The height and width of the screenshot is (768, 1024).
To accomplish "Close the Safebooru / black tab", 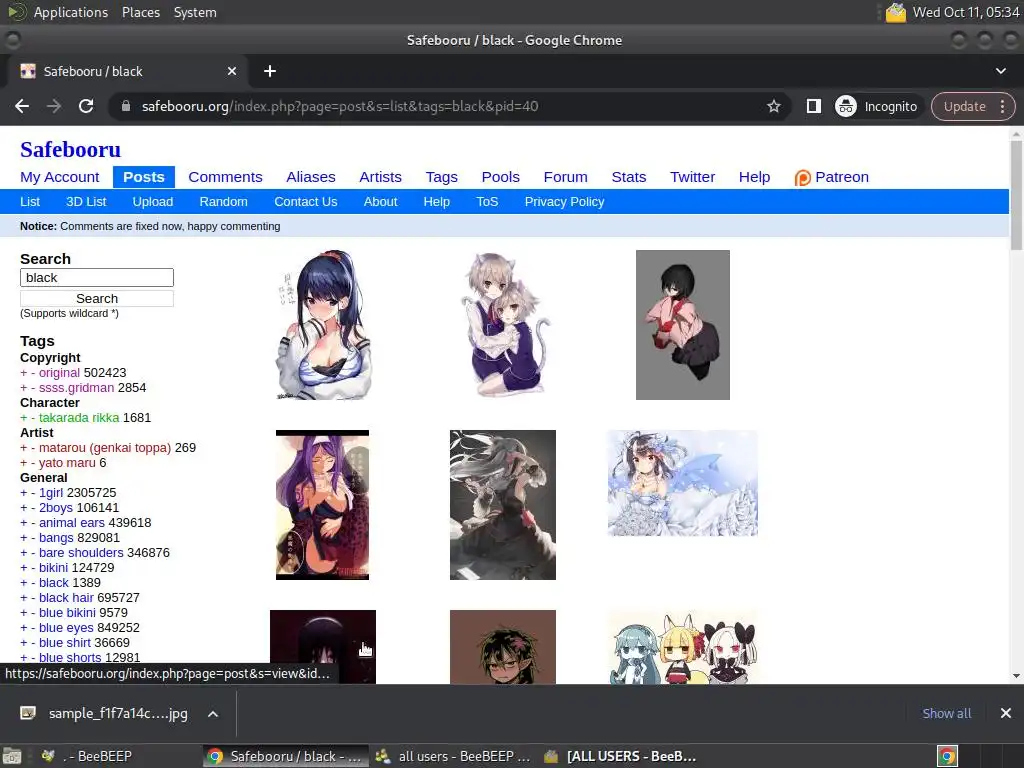I will pyautogui.click(x=232, y=71).
